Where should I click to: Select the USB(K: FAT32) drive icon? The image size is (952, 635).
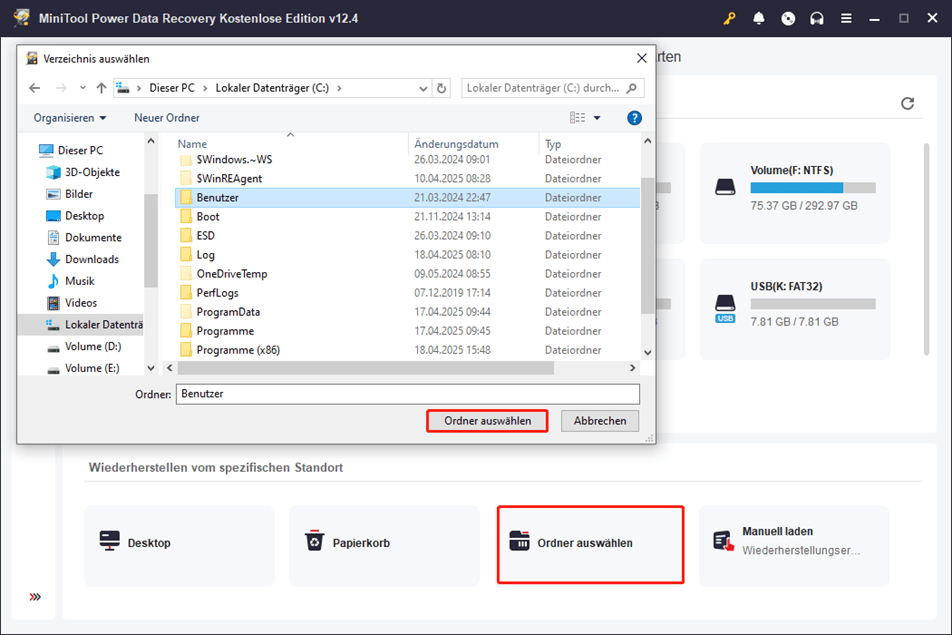pyautogui.click(x=725, y=308)
